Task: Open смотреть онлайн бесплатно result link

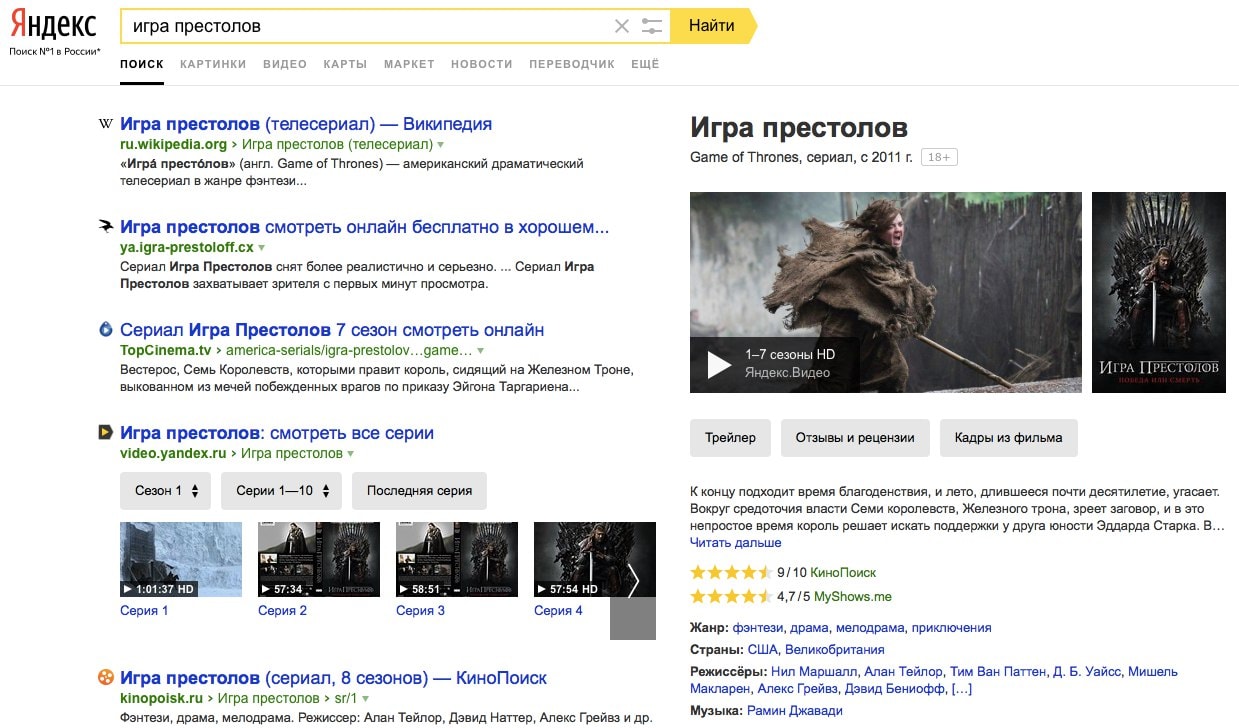Action: (x=364, y=227)
